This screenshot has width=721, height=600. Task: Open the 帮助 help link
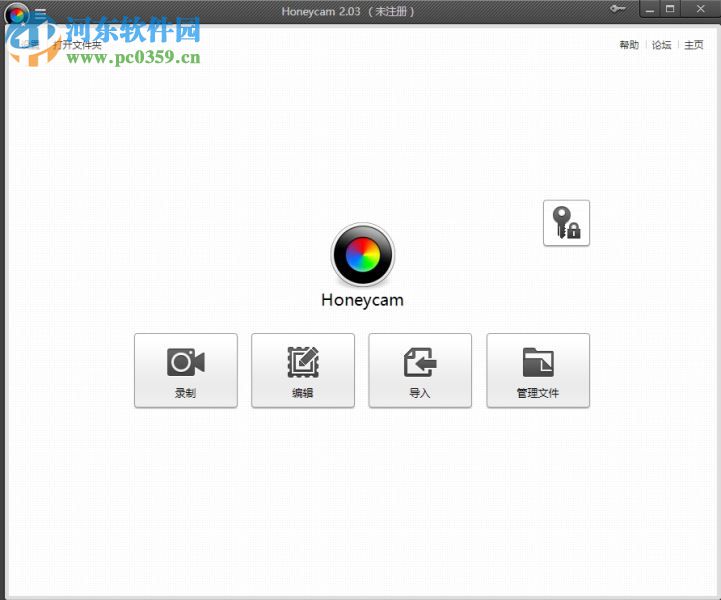[629, 45]
